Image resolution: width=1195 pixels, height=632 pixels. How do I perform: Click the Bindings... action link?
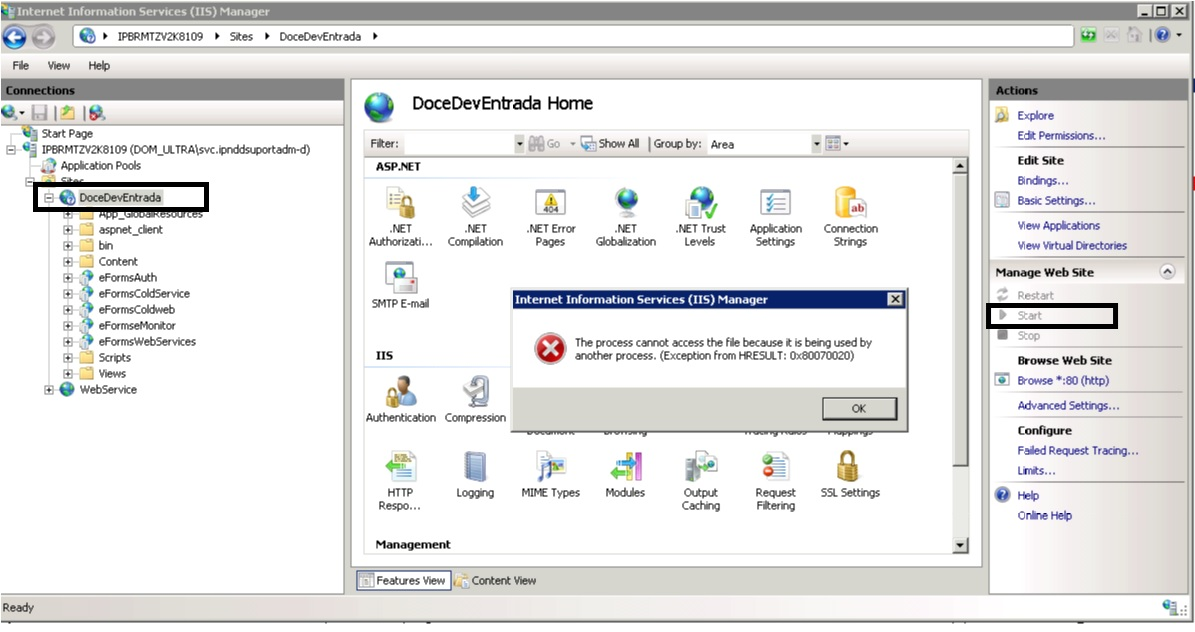coord(1042,181)
